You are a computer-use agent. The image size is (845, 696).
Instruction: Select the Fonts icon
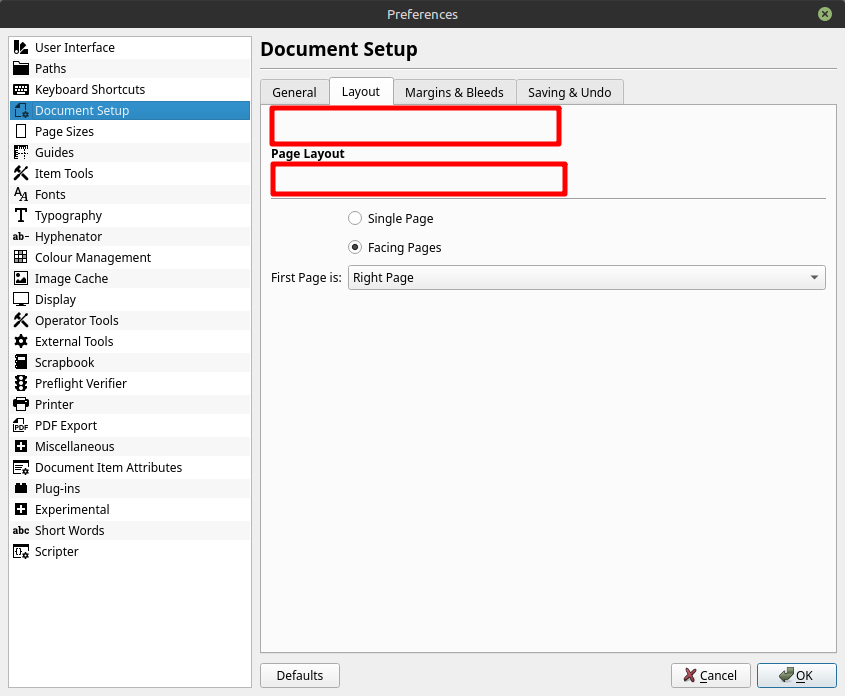click(21, 194)
